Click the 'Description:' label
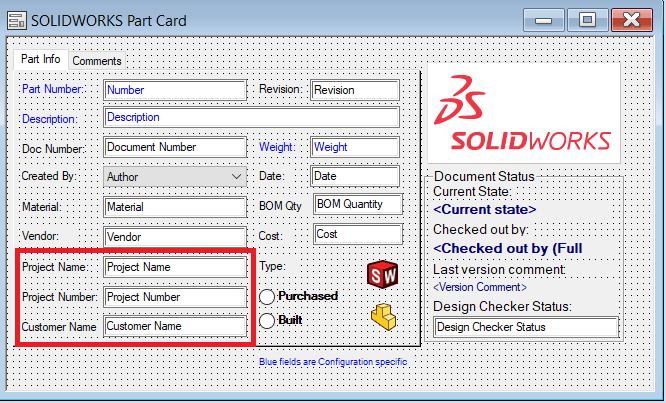666x403 pixels. click(50, 119)
